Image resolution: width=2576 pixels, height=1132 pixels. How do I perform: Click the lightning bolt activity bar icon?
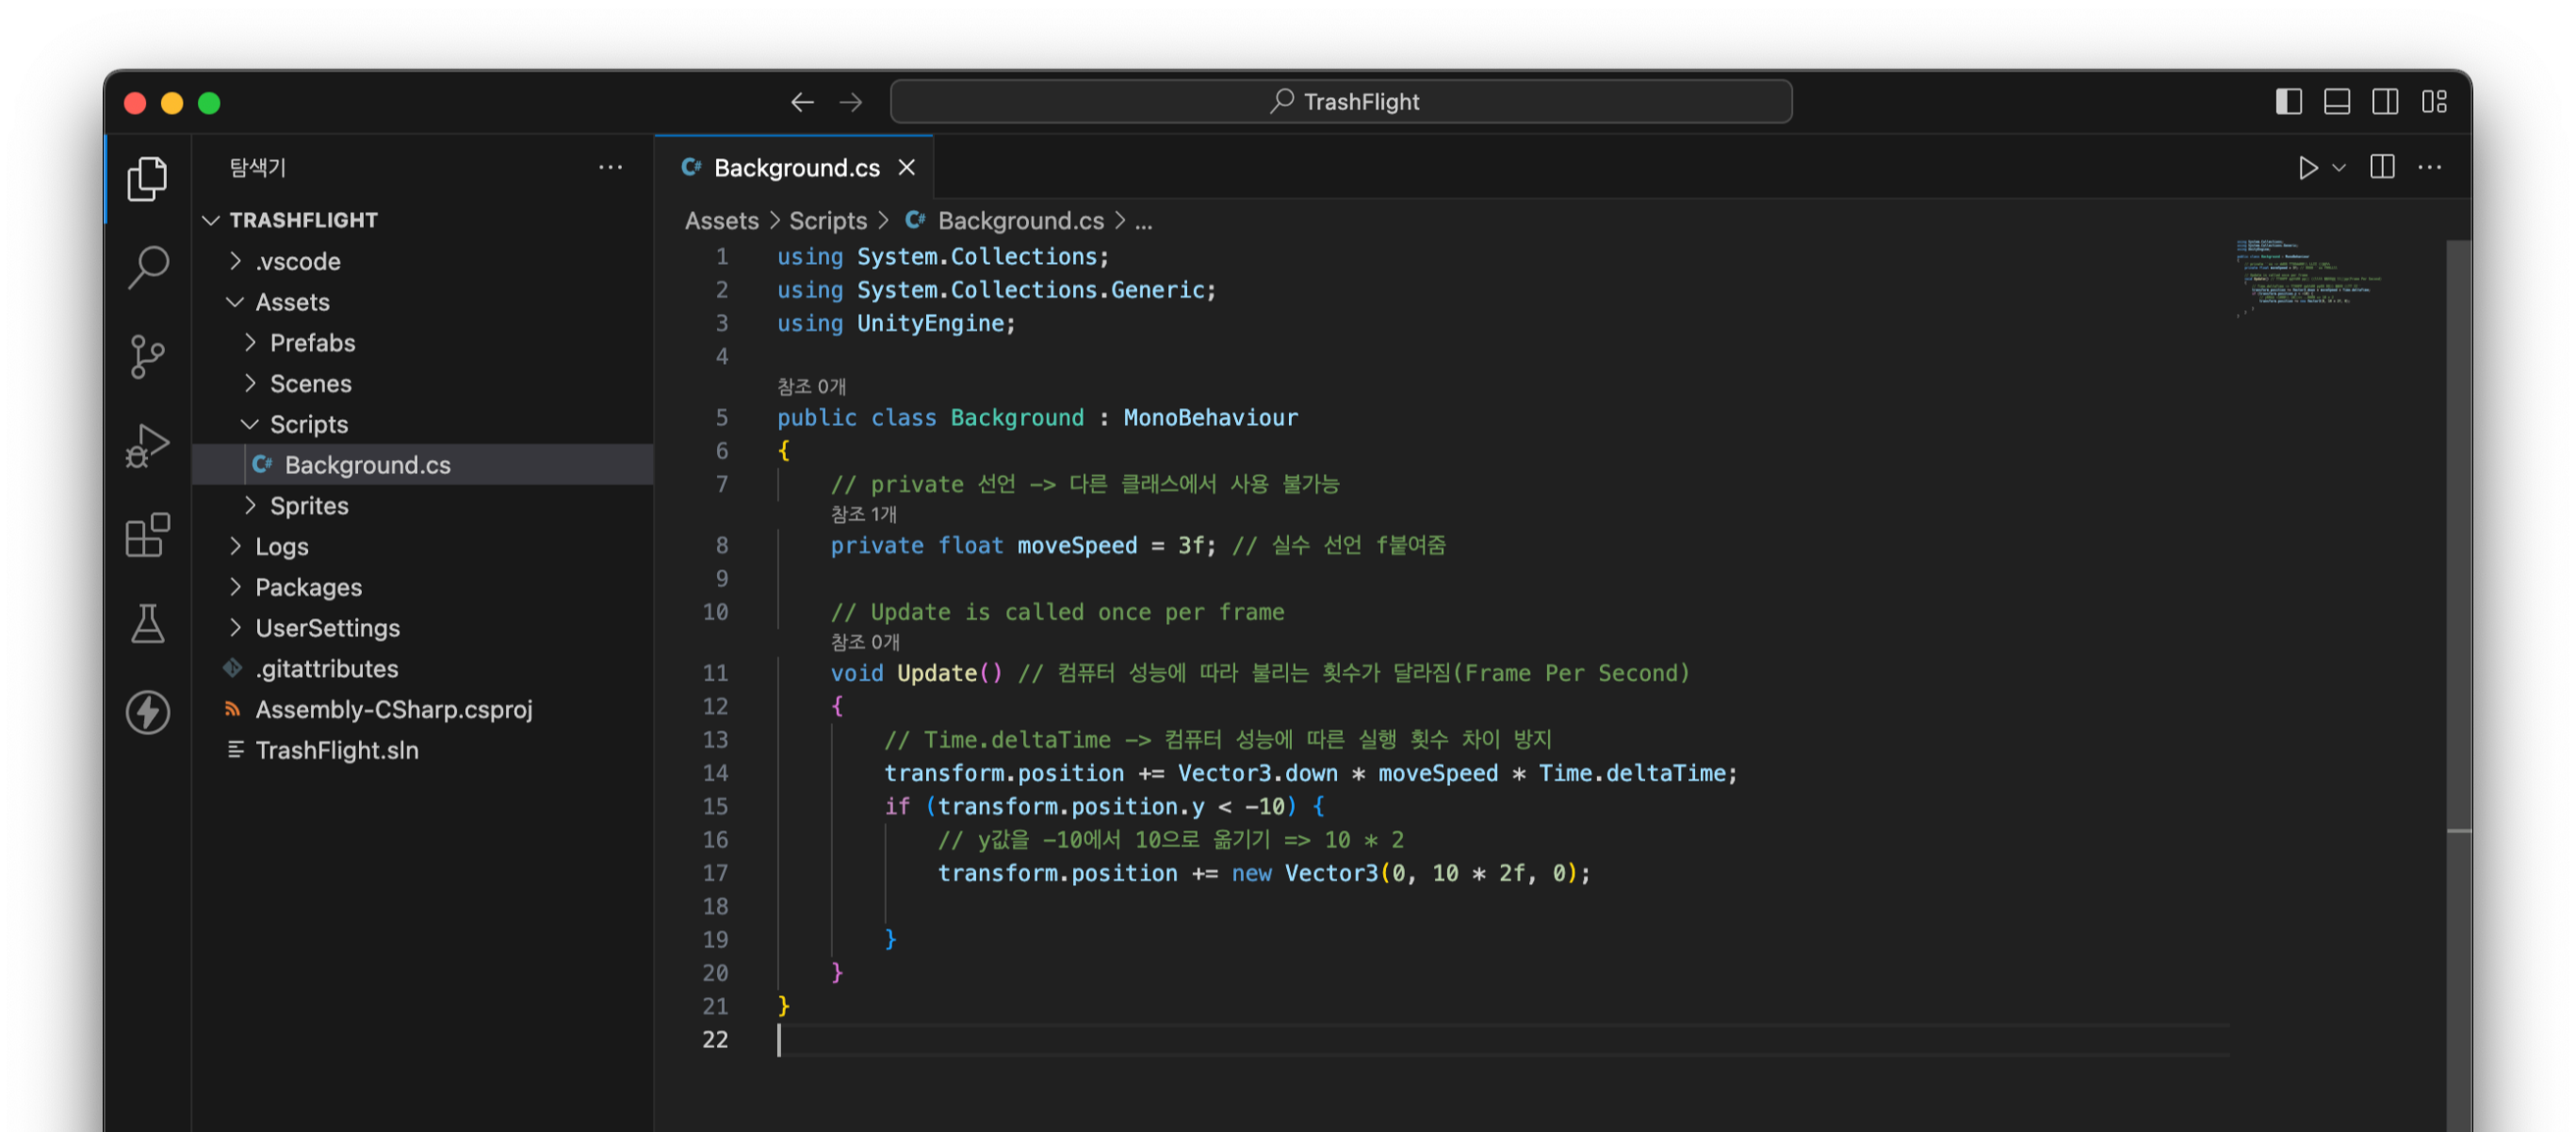click(x=148, y=713)
